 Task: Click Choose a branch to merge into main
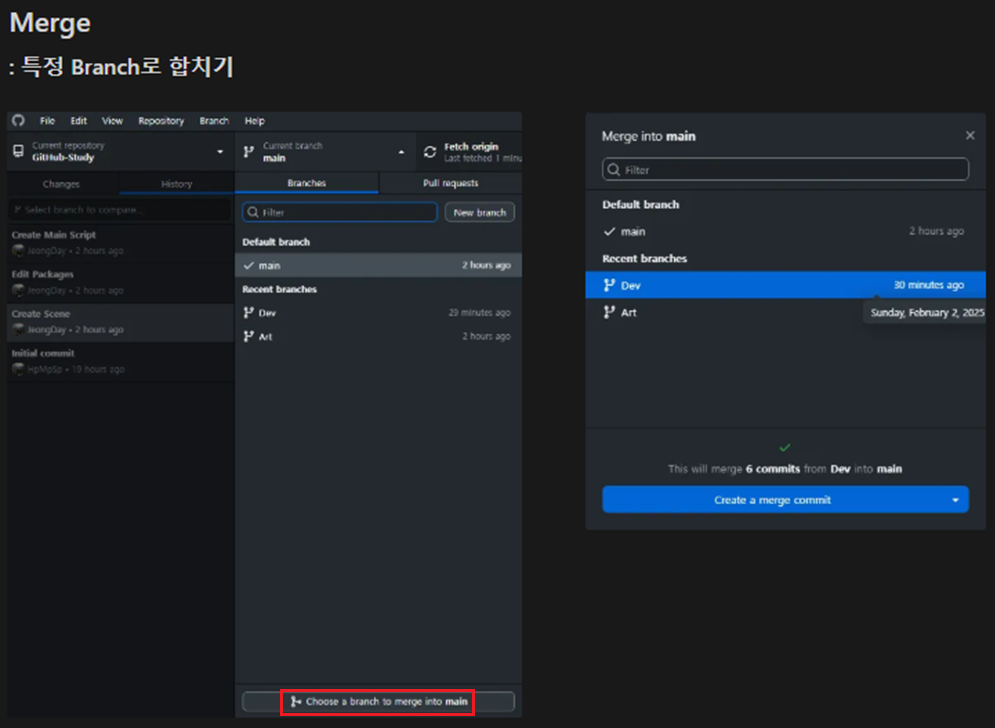(378, 701)
